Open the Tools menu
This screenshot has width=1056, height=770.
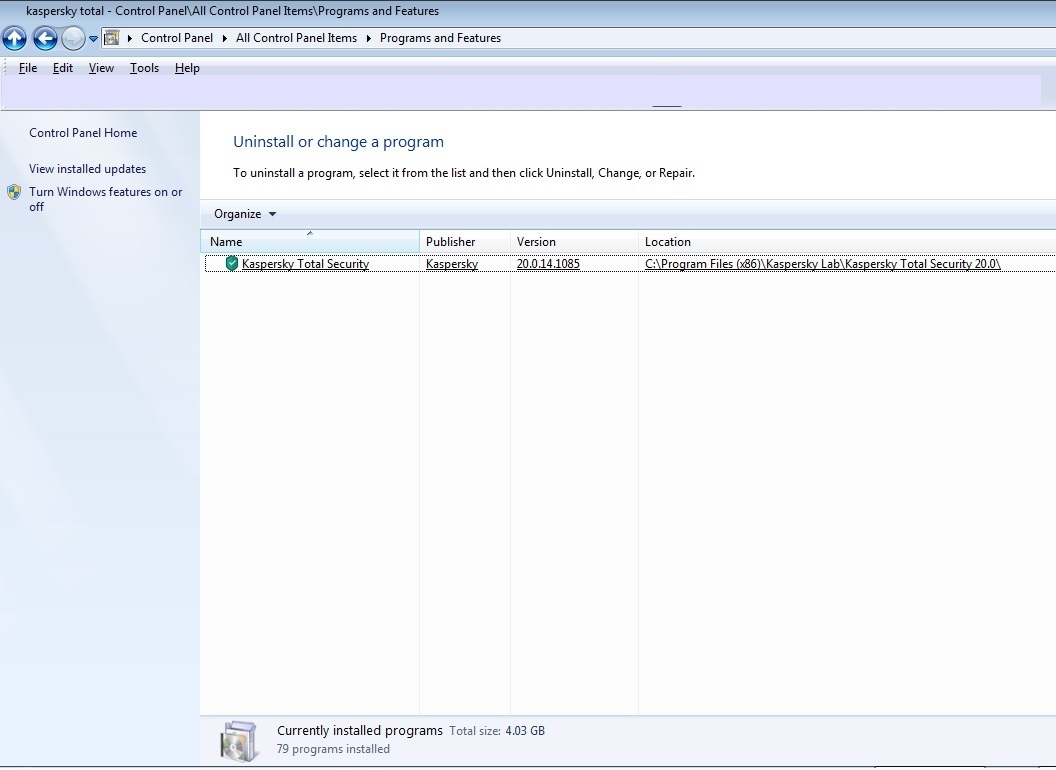point(144,67)
